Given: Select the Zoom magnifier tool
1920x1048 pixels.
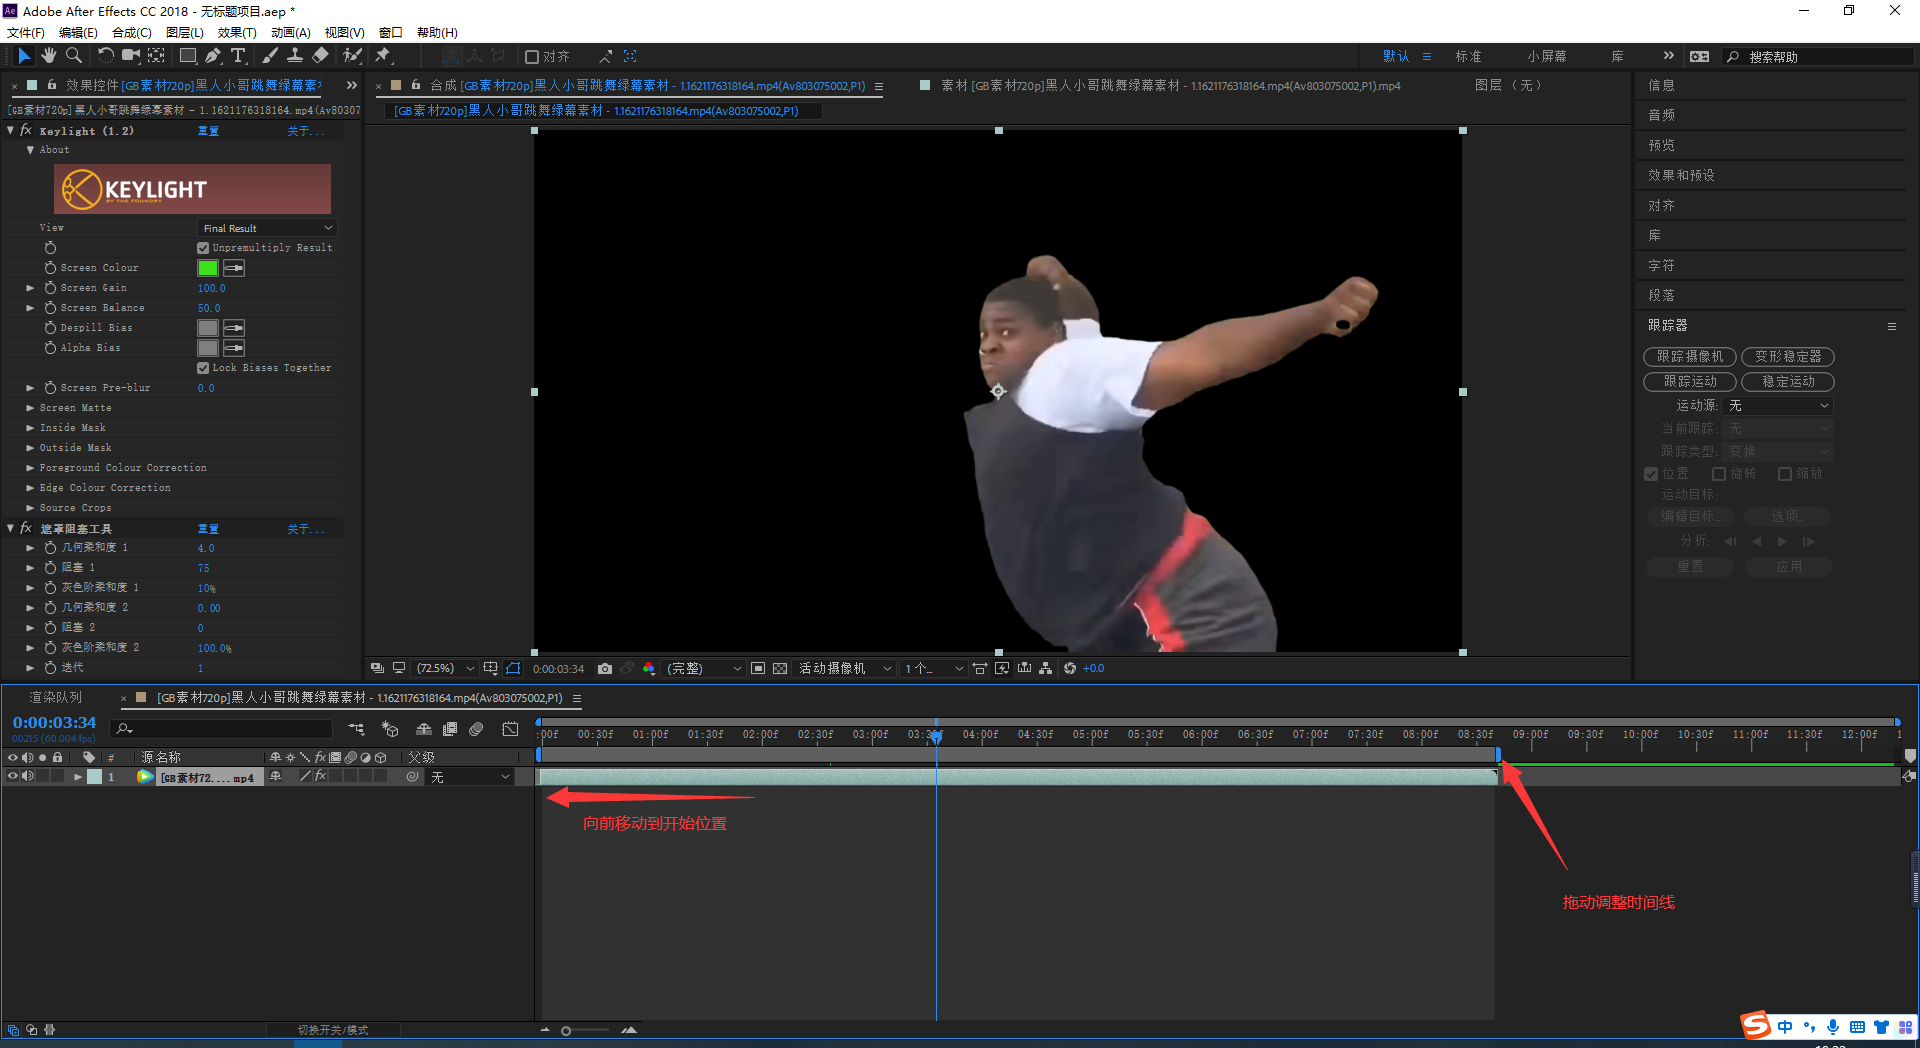Looking at the screenshot, I should [x=74, y=56].
